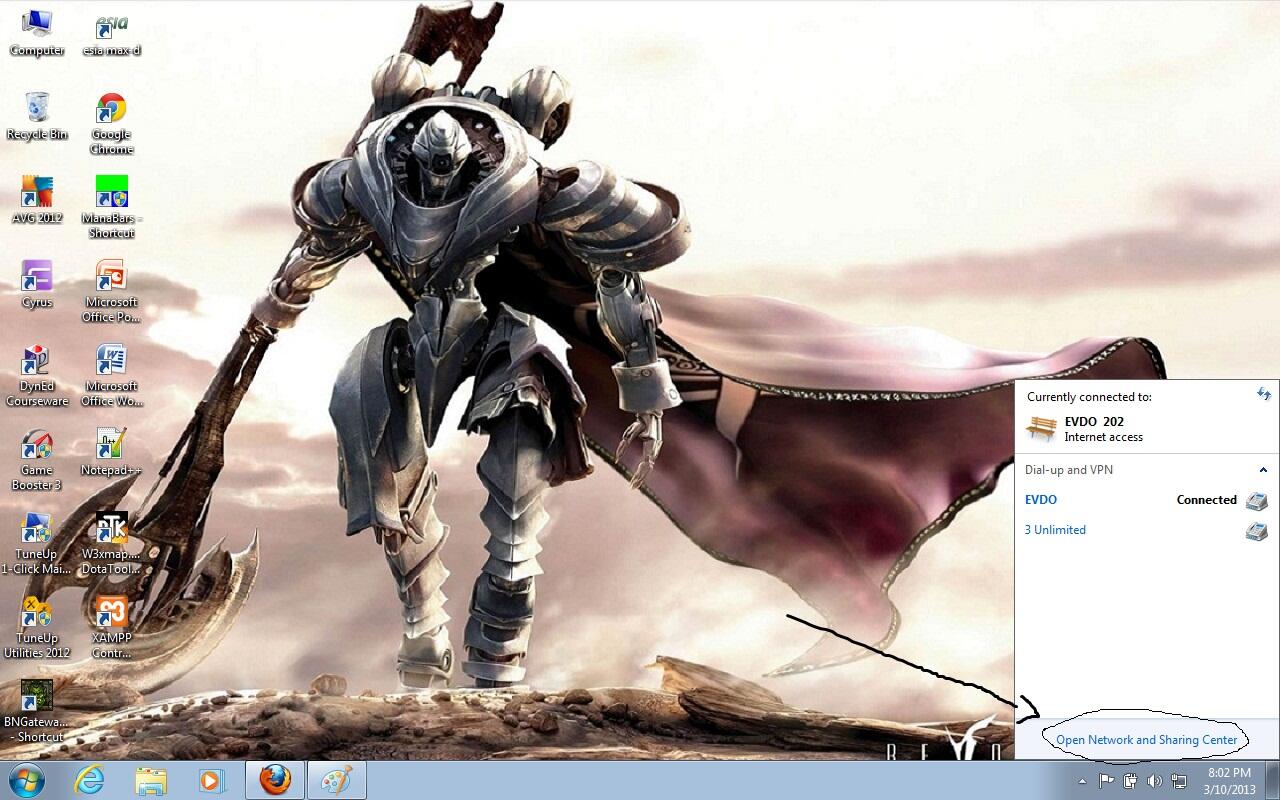Open the Computer desktop icon

(x=37, y=32)
